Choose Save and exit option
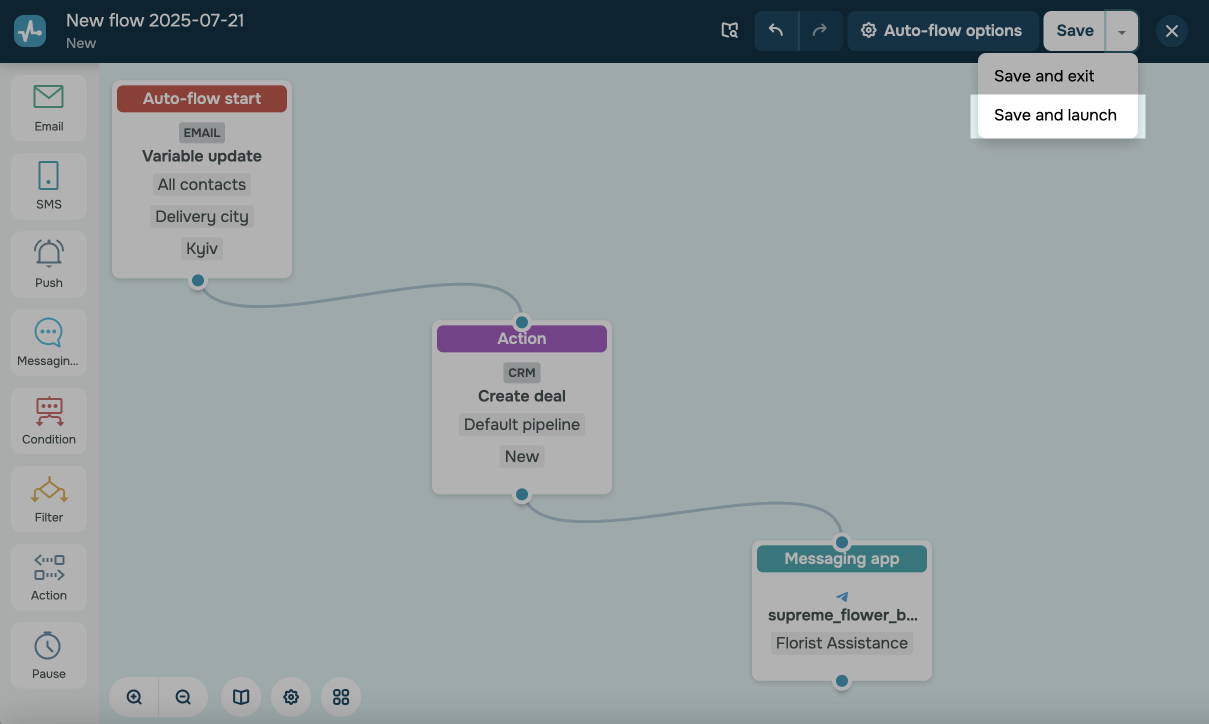The width and height of the screenshot is (1209, 724). click(x=1044, y=76)
